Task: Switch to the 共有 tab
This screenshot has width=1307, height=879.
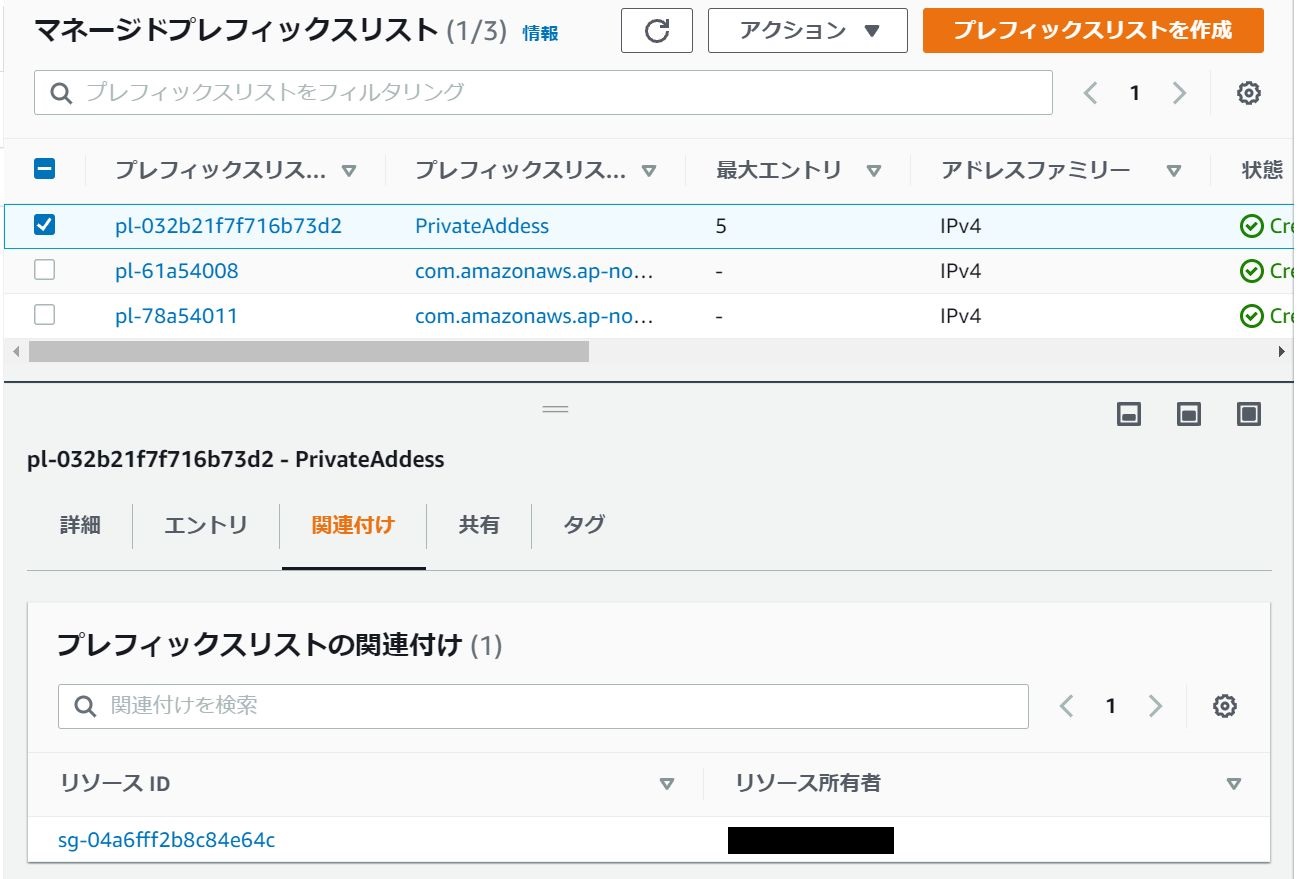Action: coord(479,525)
